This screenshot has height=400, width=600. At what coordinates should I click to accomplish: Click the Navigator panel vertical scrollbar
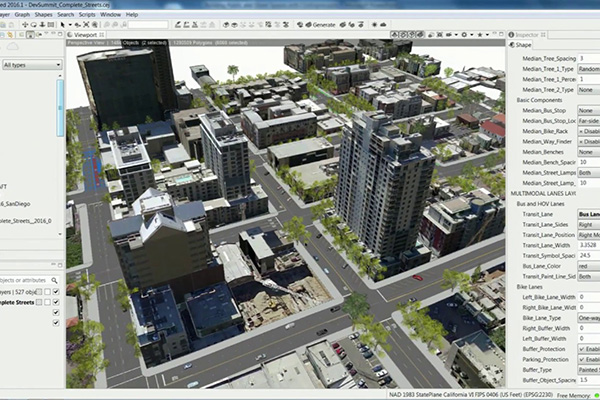60,108
